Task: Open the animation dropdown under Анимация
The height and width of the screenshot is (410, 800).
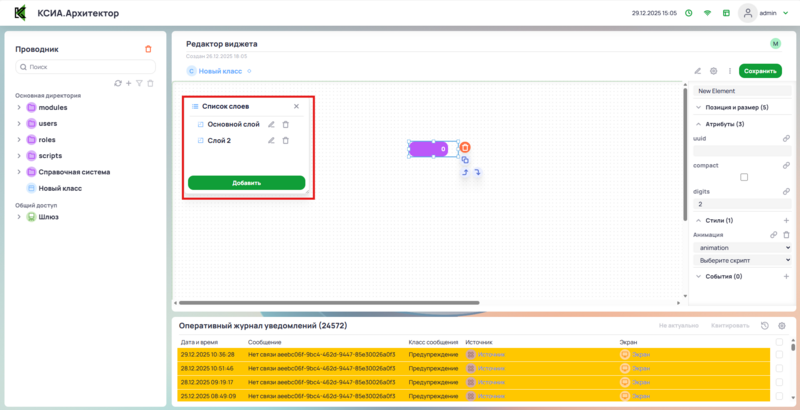Action: pos(741,247)
